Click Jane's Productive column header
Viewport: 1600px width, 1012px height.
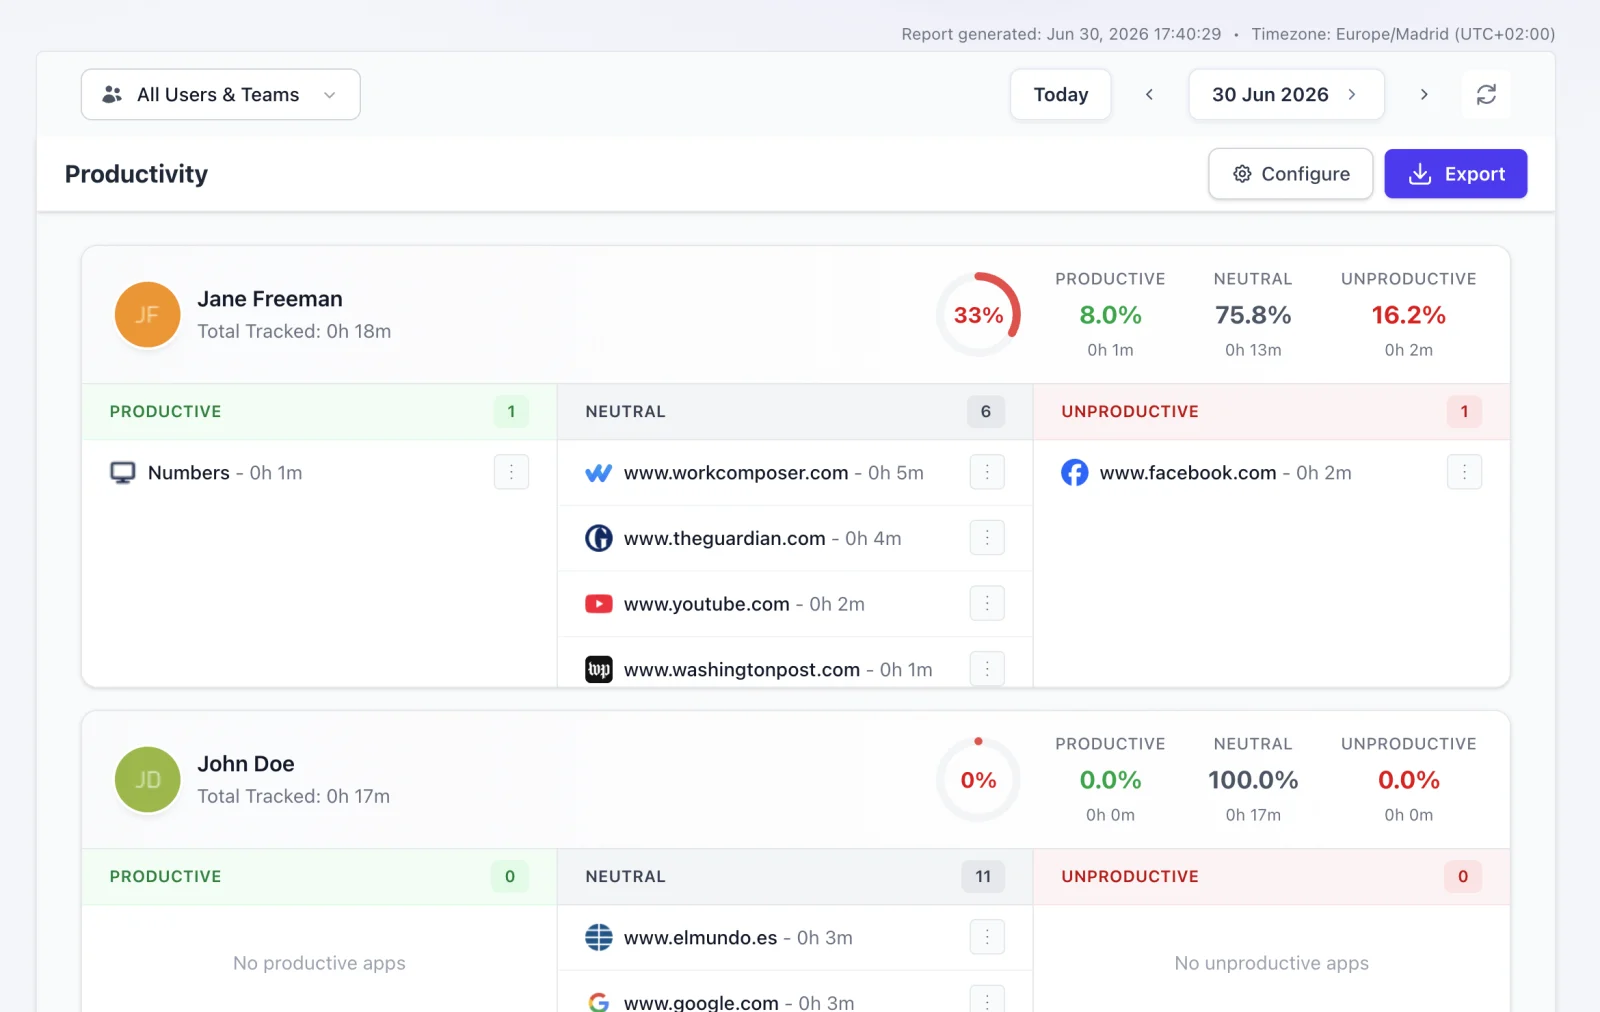[x=319, y=411]
